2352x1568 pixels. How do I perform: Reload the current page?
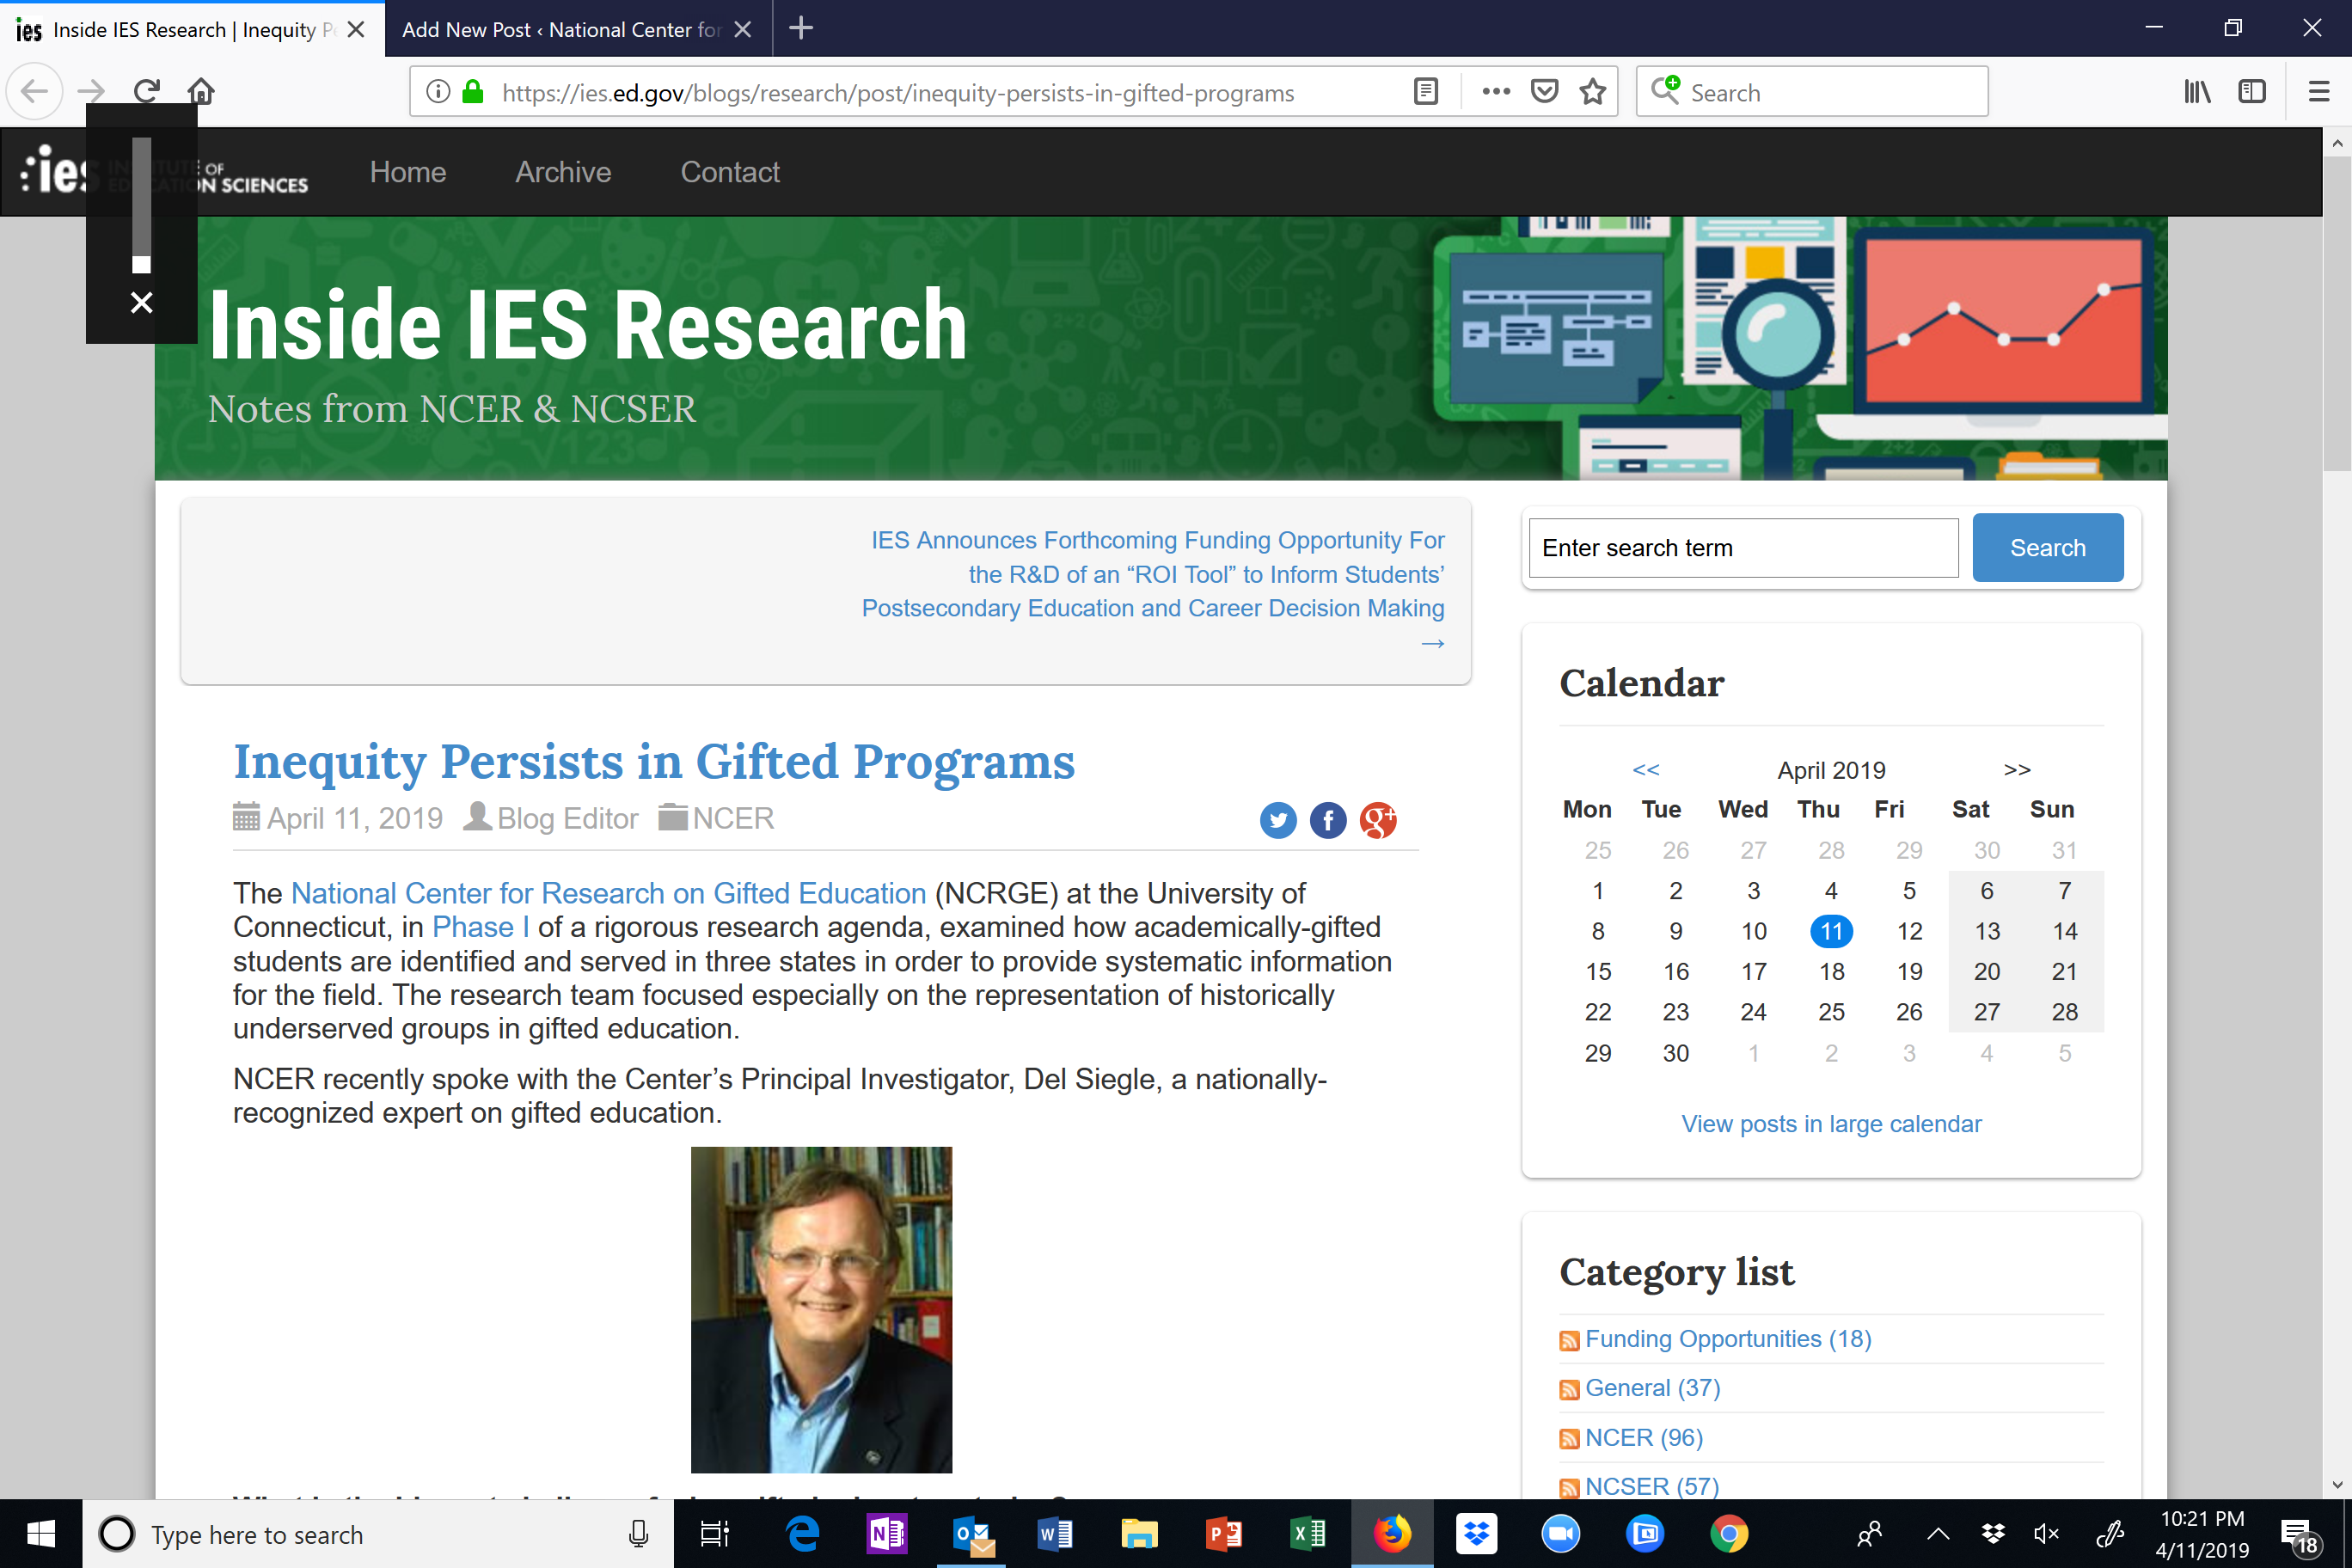point(147,92)
